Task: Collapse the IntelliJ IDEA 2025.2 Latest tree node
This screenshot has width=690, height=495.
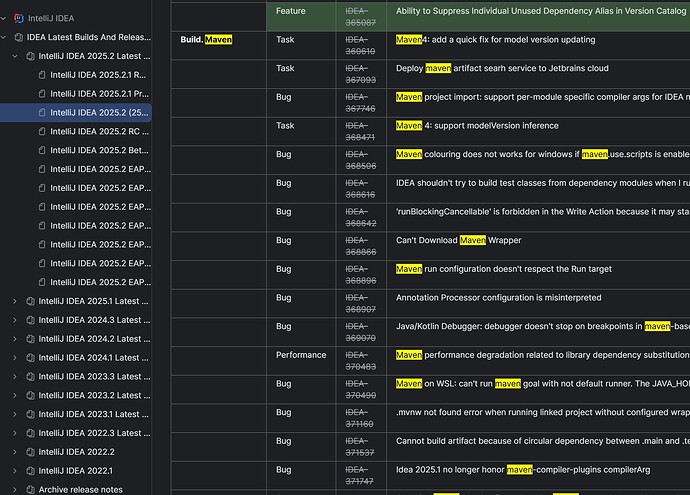Action: point(15,56)
